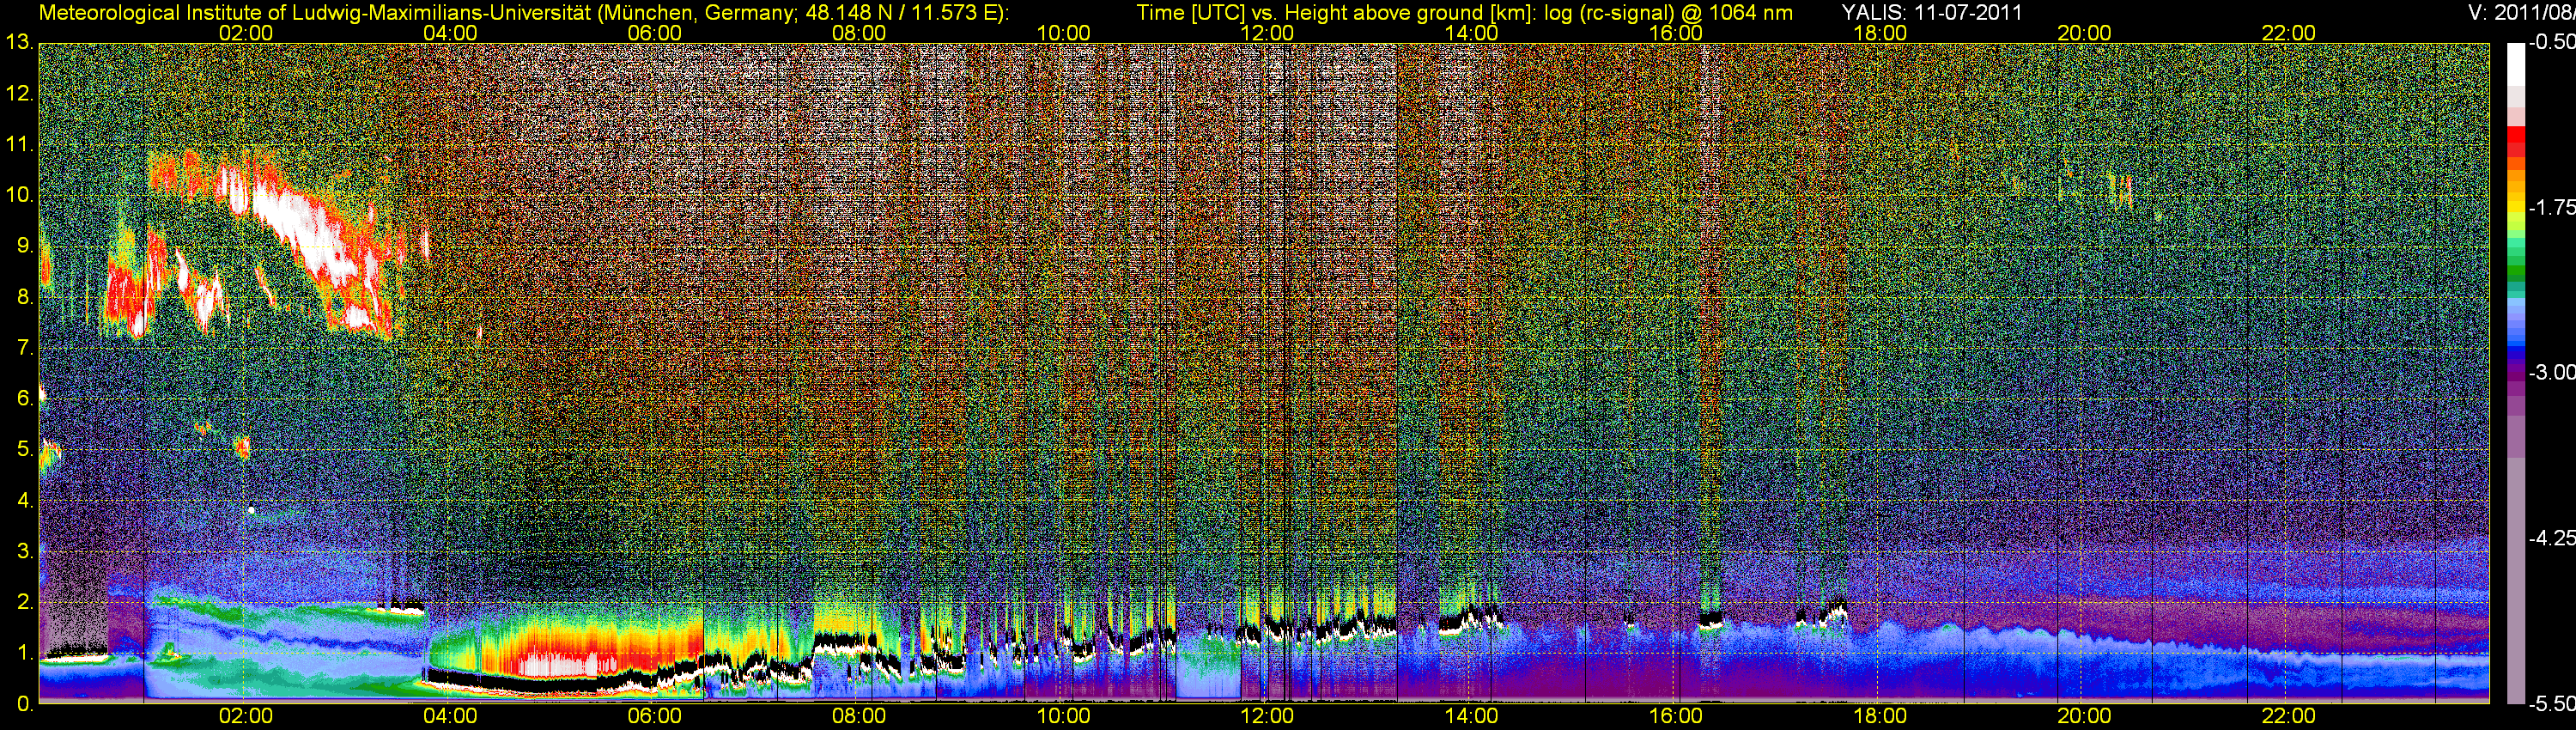Click the 13 km height axis label
The width and height of the screenshot is (2576, 730).
[x=19, y=42]
